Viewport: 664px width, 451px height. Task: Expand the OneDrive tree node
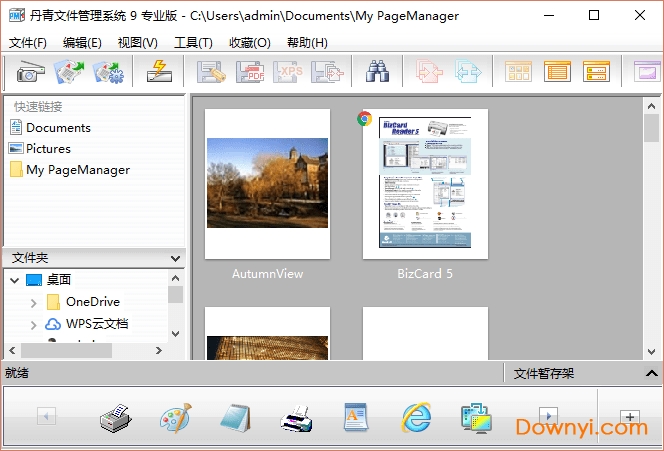click(34, 302)
